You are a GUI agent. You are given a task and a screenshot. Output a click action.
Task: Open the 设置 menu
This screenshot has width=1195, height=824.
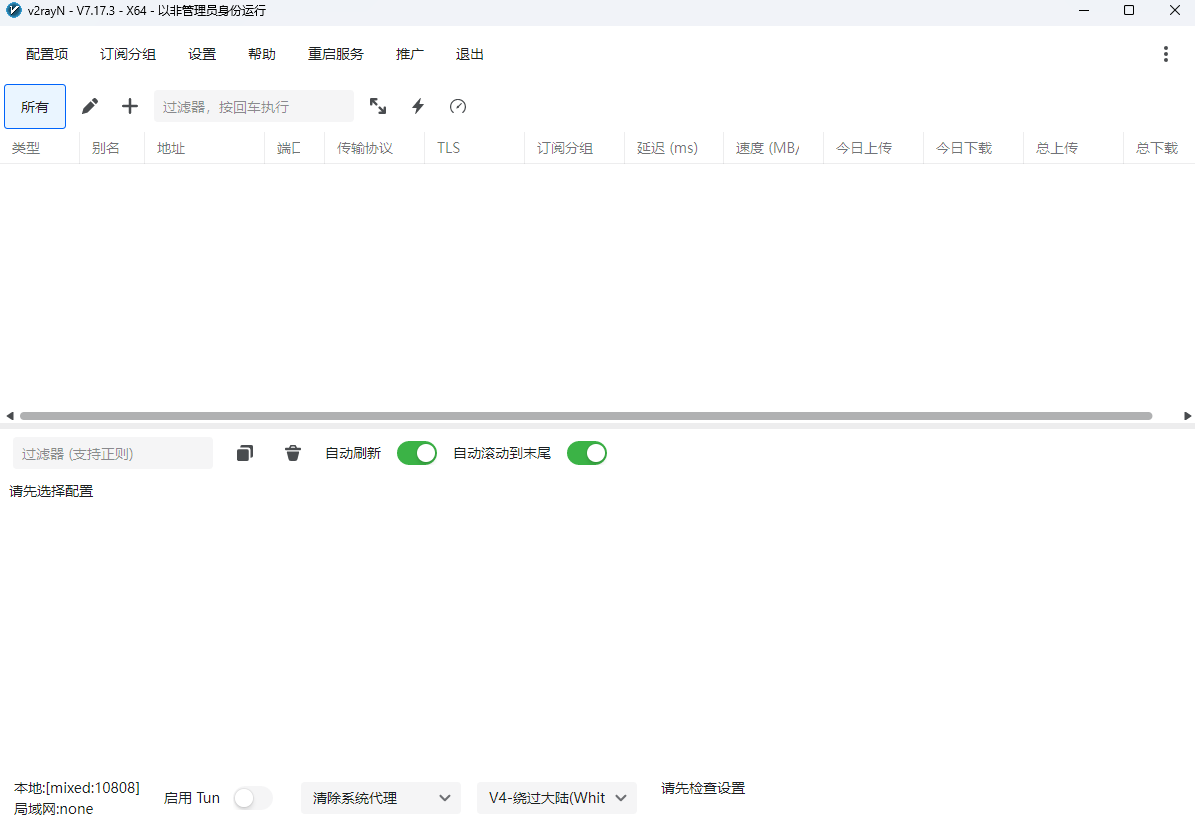202,54
